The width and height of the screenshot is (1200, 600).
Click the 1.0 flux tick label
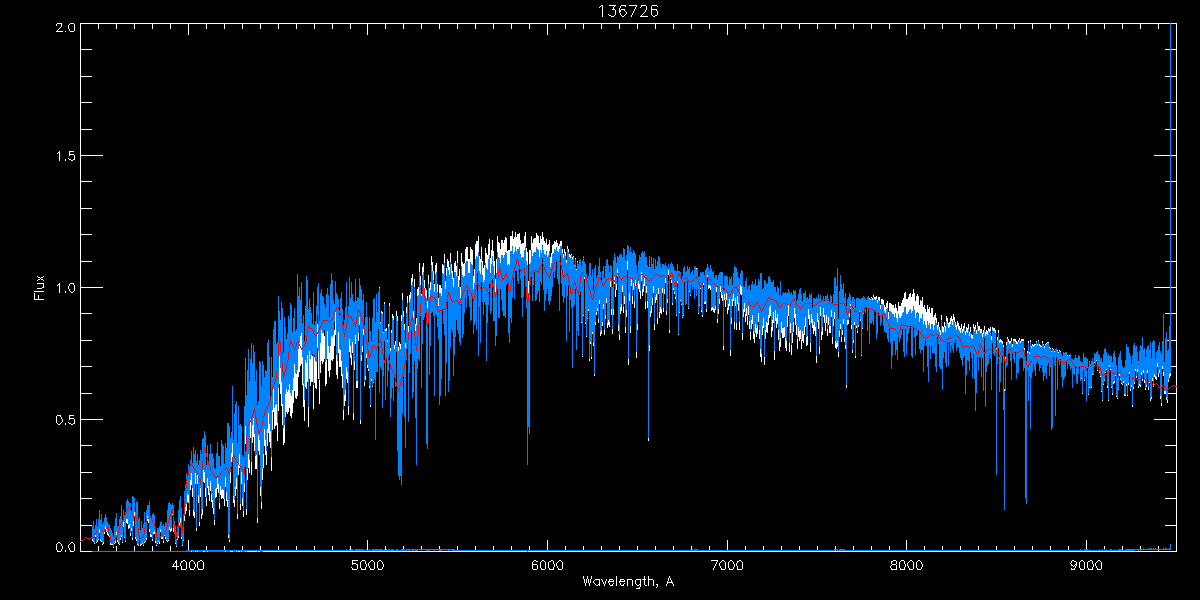(65, 288)
